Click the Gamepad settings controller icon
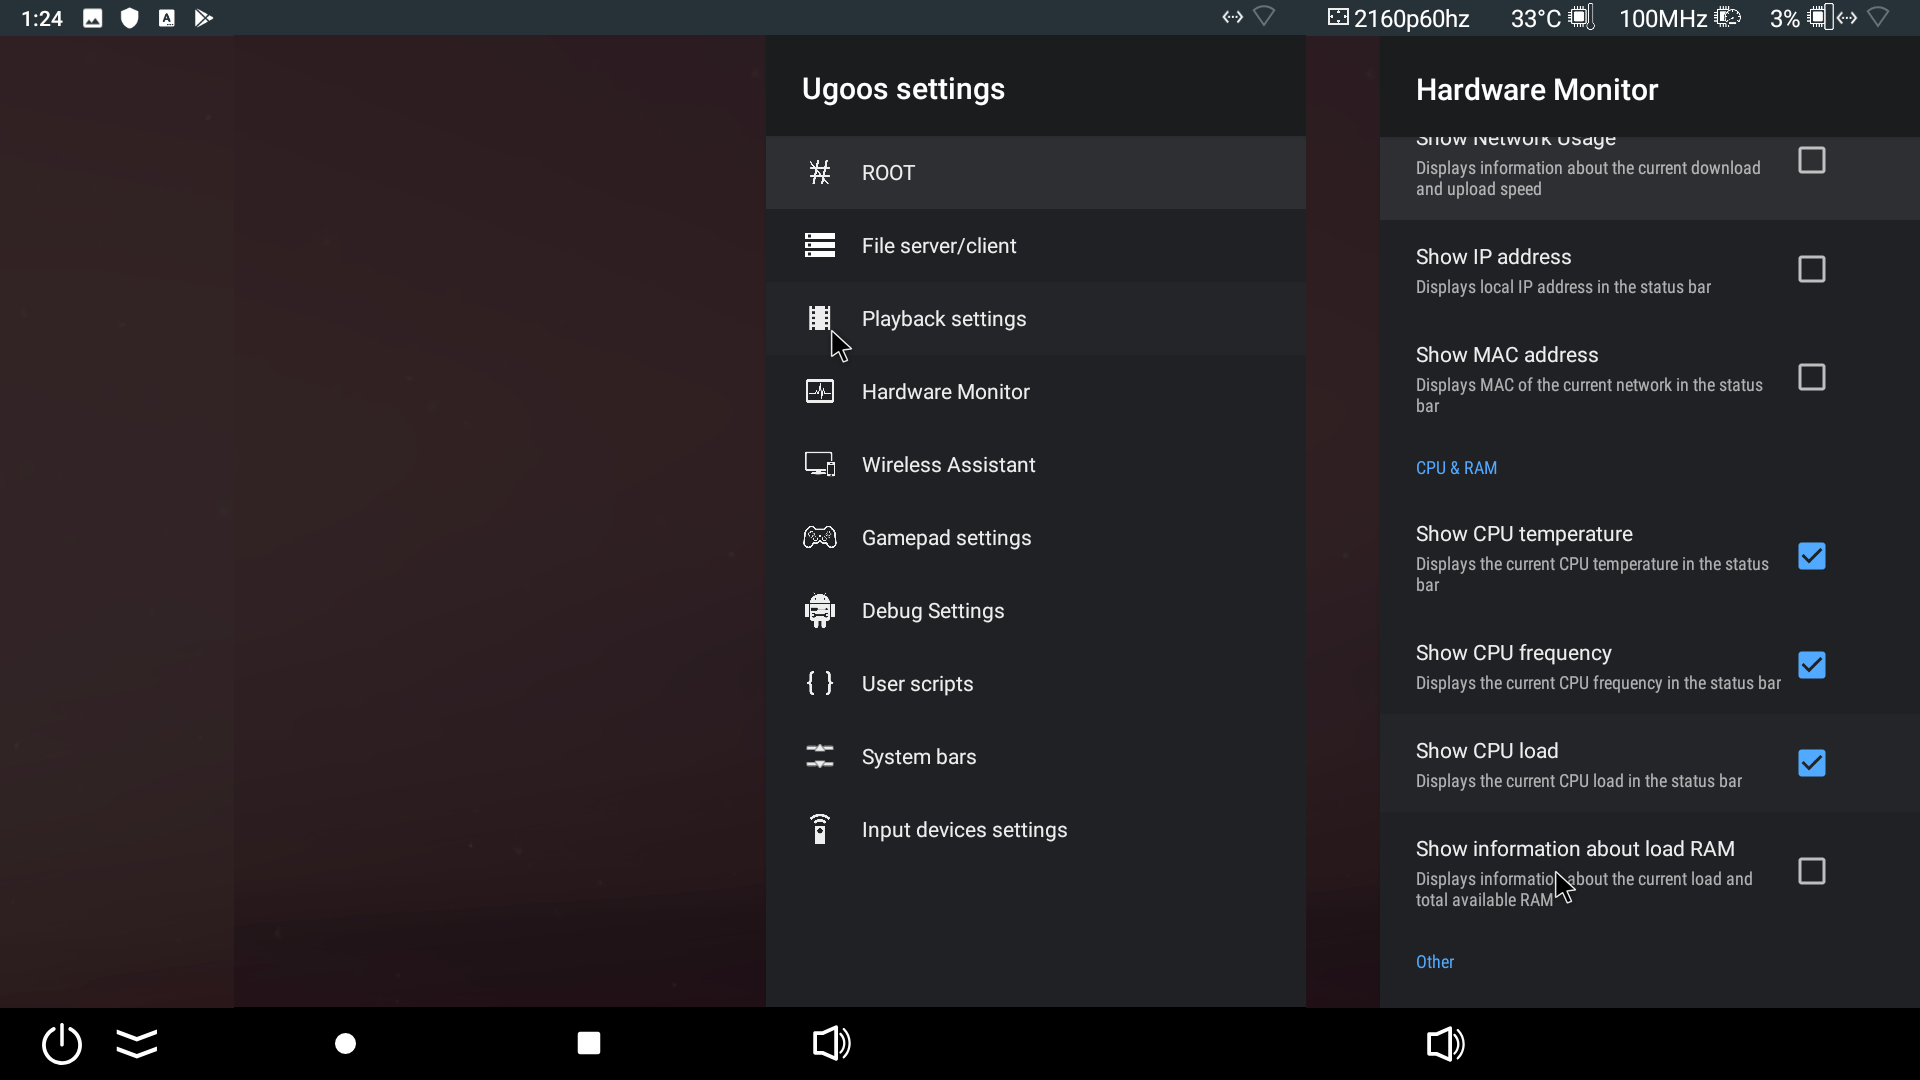Image resolution: width=1920 pixels, height=1080 pixels. tap(819, 537)
